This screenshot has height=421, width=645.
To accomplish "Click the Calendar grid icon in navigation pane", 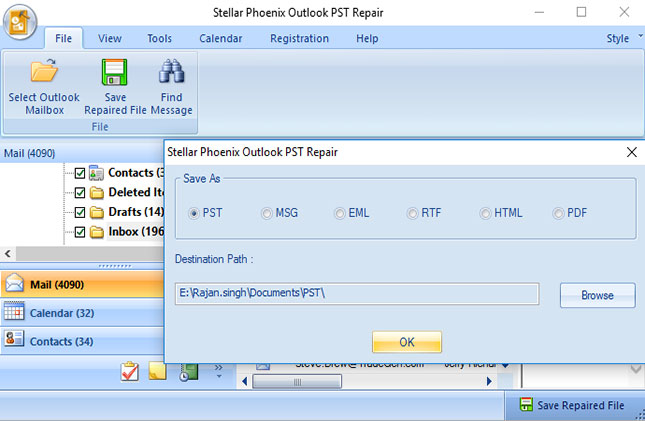I will click(14, 312).
